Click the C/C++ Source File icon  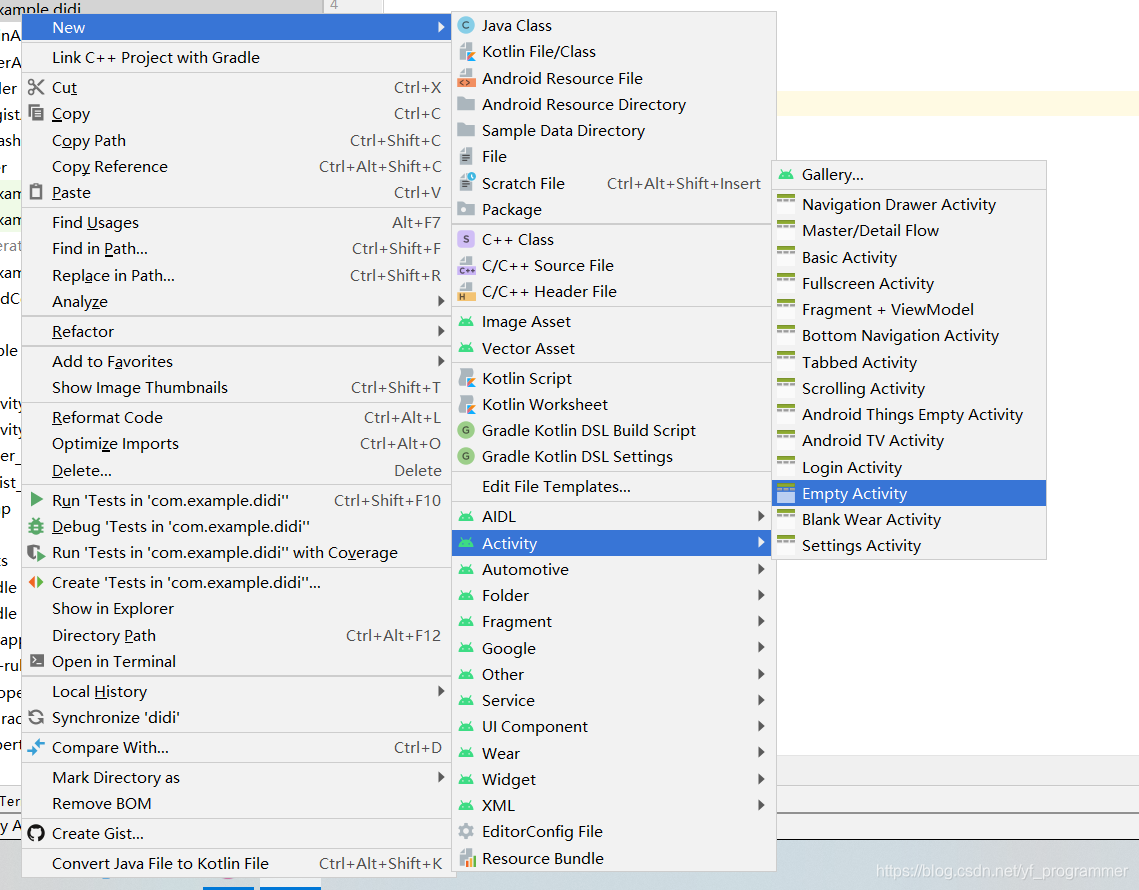tap(466, 266)
